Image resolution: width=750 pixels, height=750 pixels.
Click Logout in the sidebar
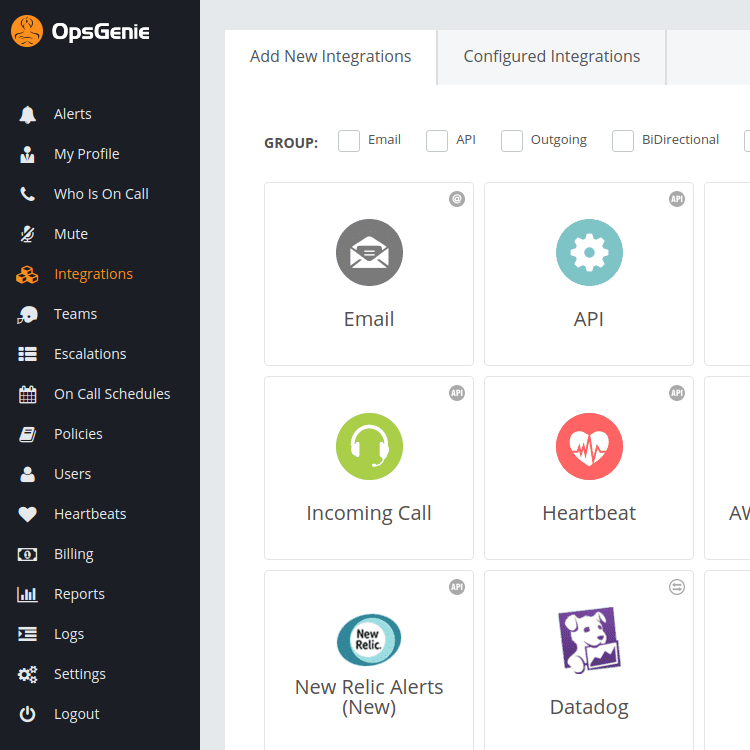point(76,714)
